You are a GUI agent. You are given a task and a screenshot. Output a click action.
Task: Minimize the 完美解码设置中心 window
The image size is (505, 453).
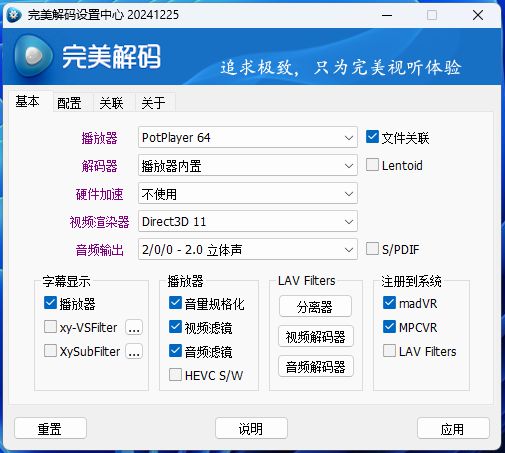point(387,15)
